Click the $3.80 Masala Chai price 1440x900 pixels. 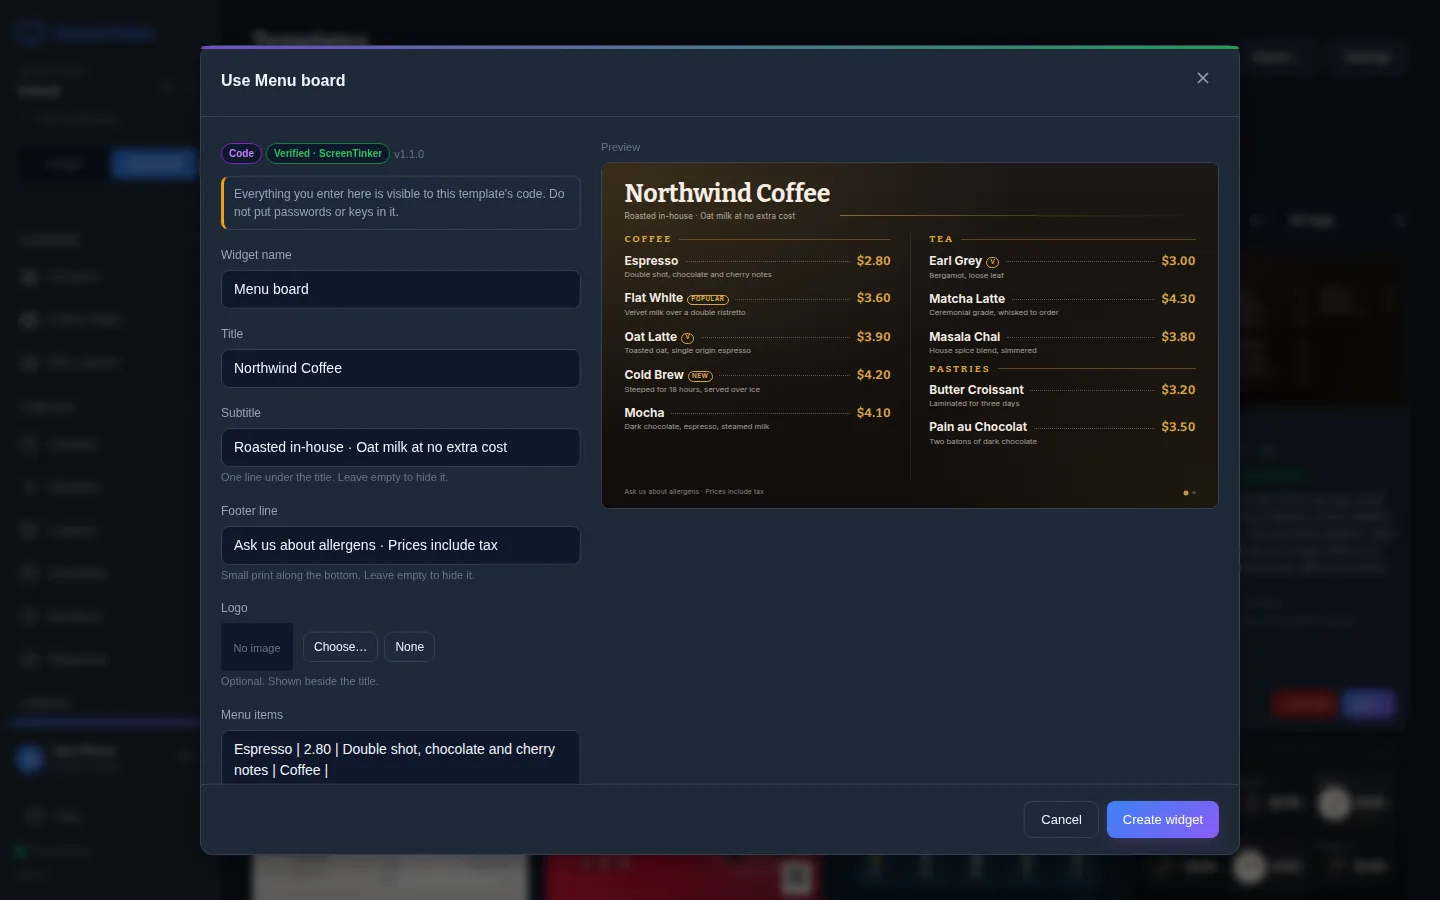point(1178,337)
